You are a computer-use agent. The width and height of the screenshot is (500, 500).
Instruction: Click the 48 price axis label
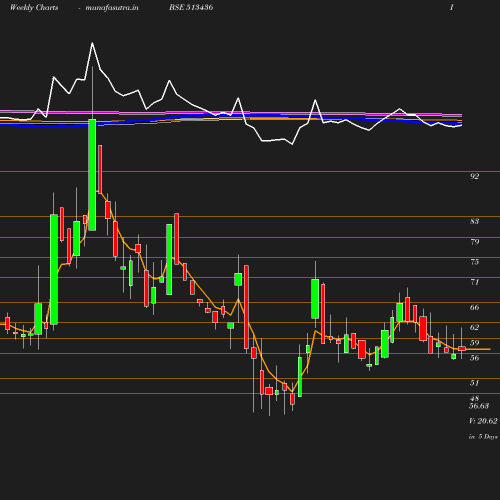[x=474, y=398]
